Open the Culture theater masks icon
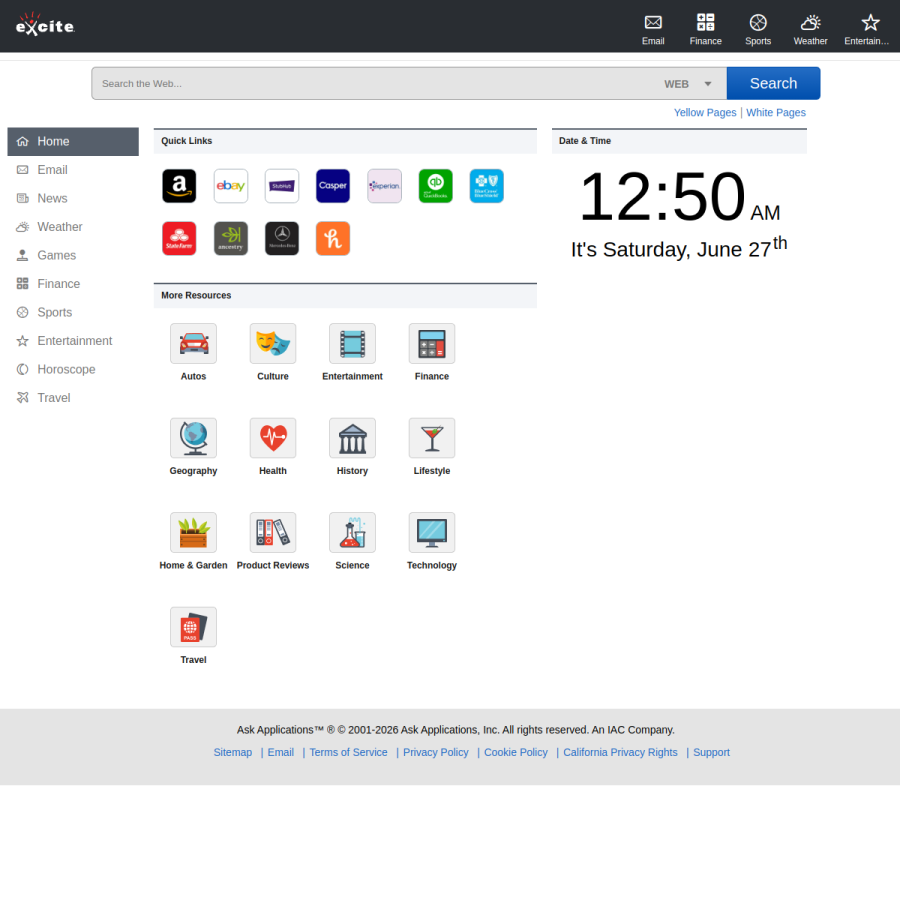This screenshot has height=900, width=900. (273, 343)
